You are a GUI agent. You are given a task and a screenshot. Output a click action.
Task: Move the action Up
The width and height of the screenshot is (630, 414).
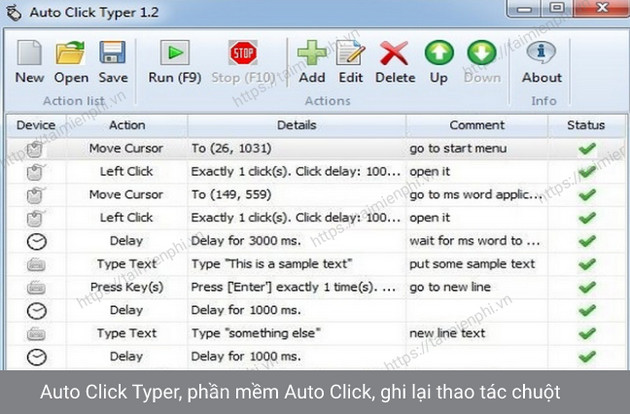point(439,62)
